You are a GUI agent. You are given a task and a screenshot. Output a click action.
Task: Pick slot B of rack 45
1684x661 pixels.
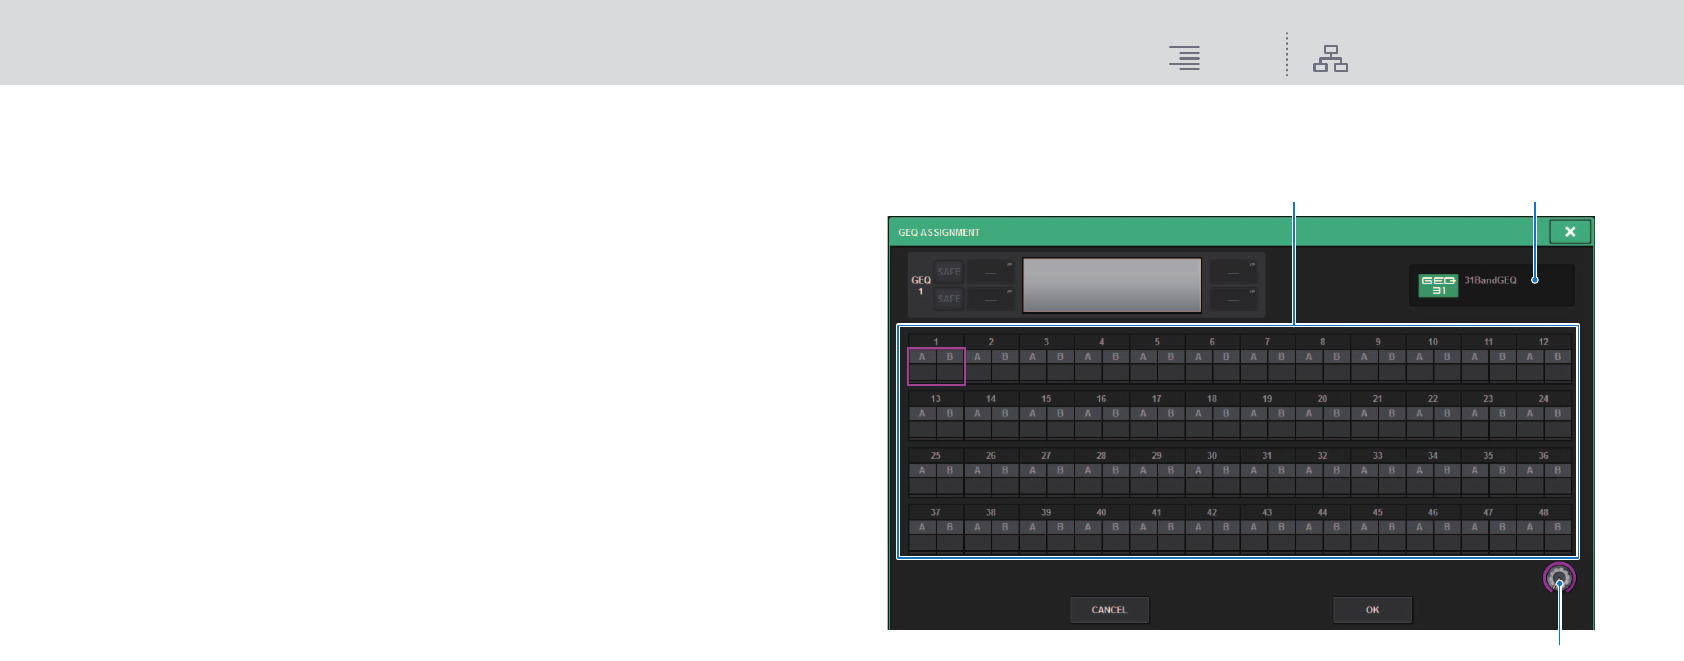[1391, 537]
